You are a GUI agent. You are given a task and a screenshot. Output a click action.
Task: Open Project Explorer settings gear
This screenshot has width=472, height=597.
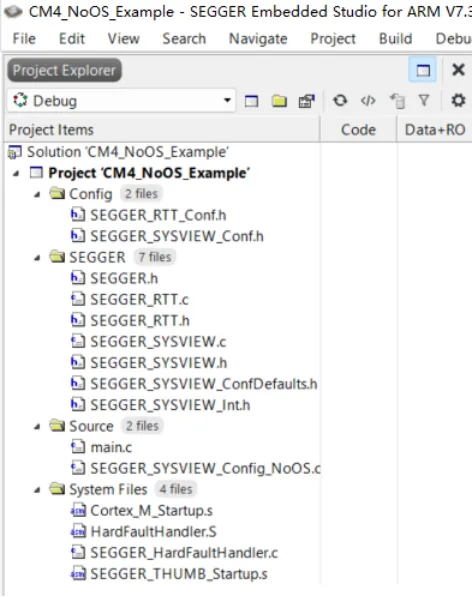pos(458,101)
